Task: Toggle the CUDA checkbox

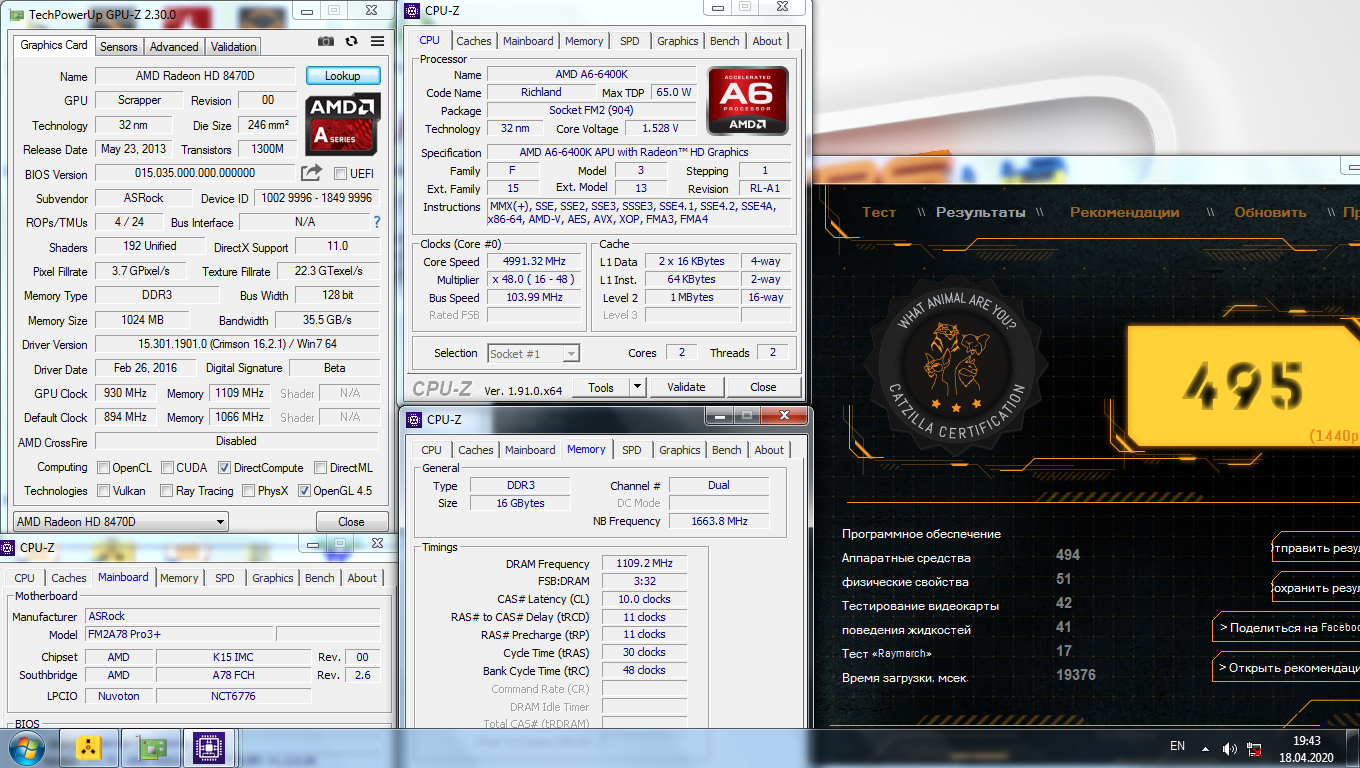Action: pyautogui.click(x=166, y=467)
